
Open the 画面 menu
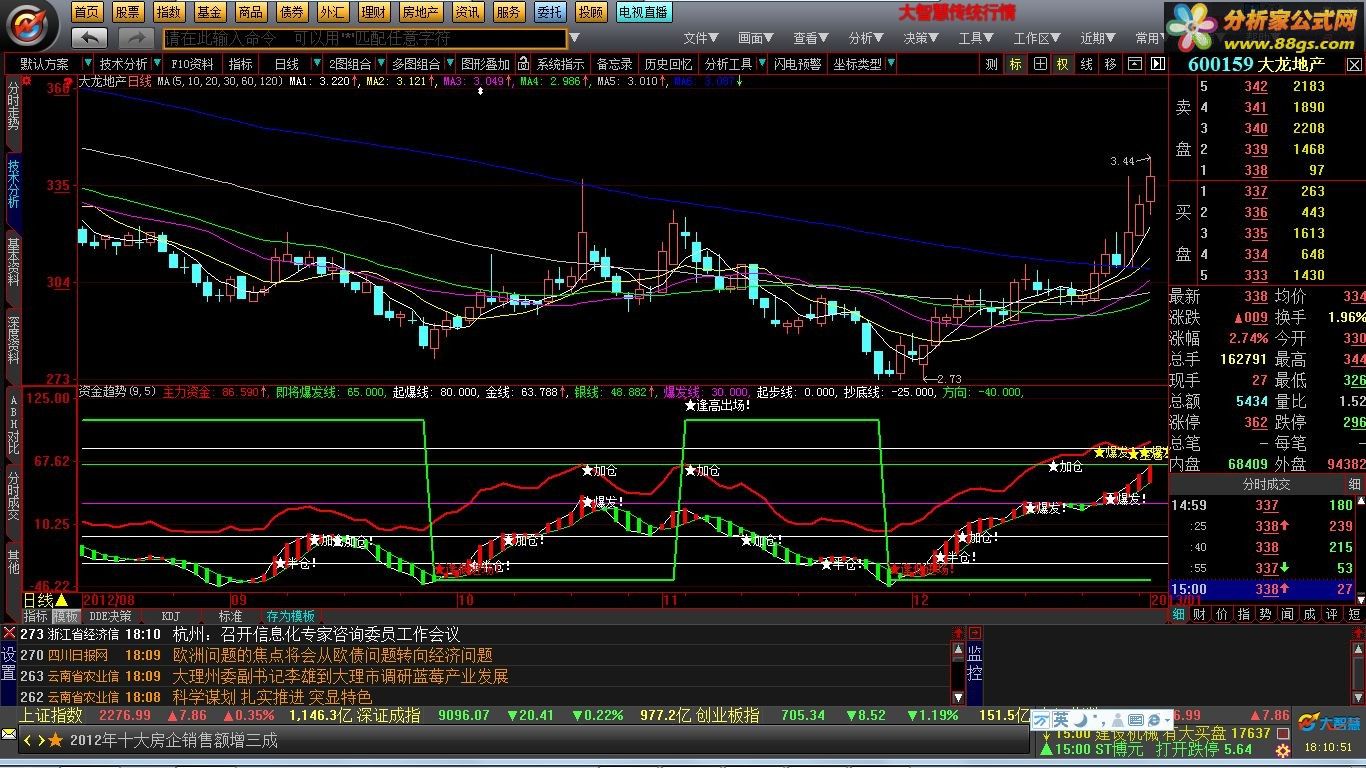coord(757,38)
